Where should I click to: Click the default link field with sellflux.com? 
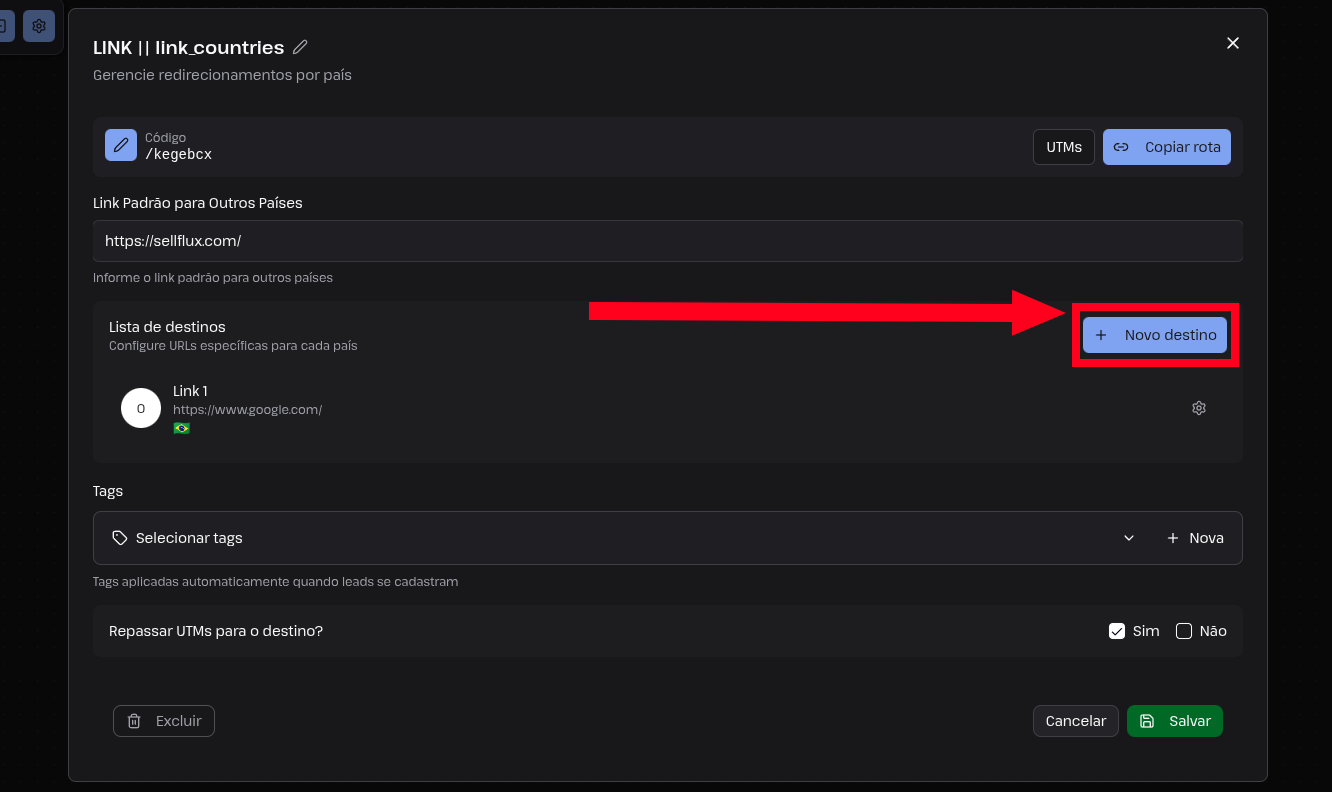(668, 241)
